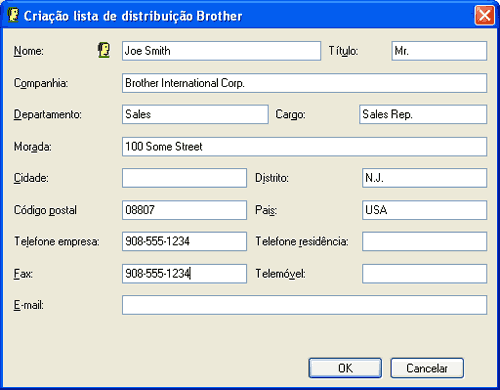Screen dimensions: 500x390
Task: Focus the Morada address field
Action: 304,147
